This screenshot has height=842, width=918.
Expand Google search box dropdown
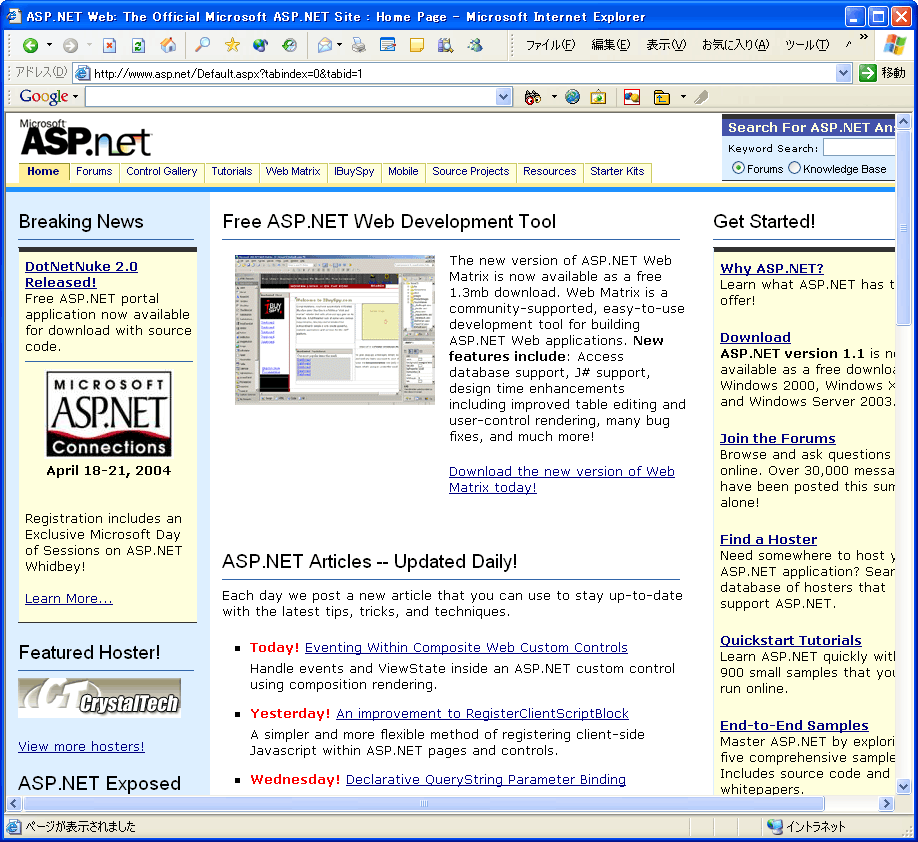pos(503,97)
